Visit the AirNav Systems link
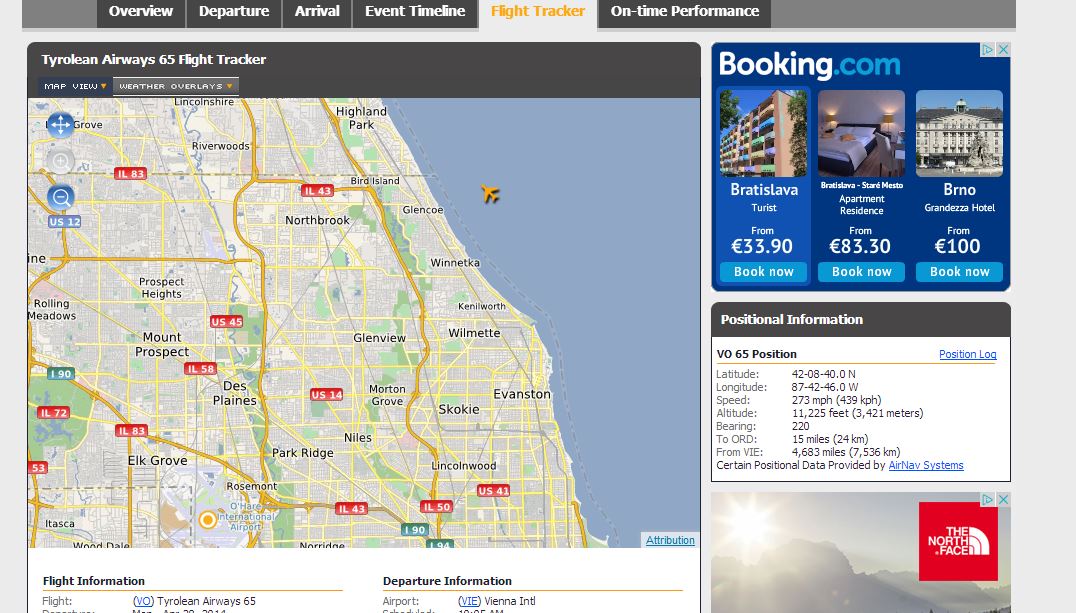Image resolution: width=1076 pixels, height=613 pixels. tap(926, 465)
